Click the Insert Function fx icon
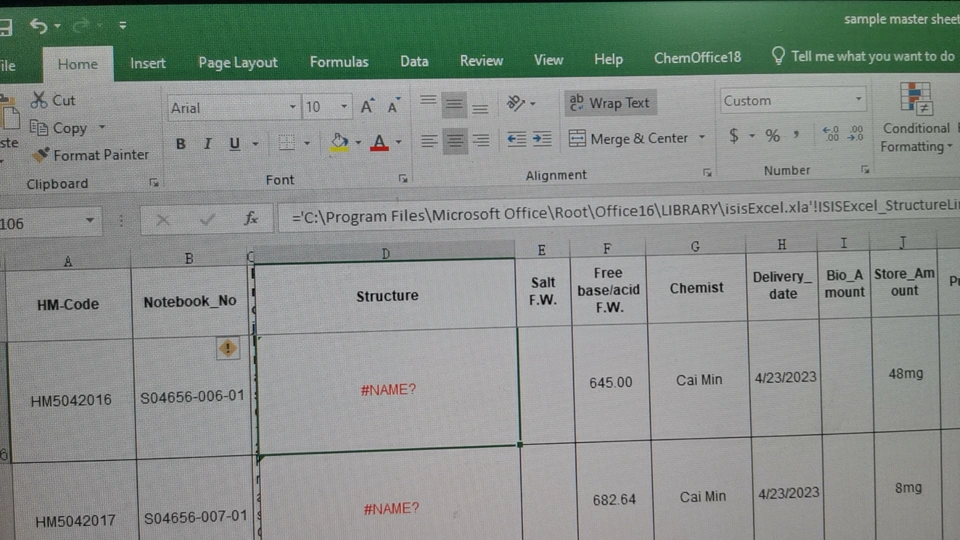Screen dimensions: 960x540 coord(251,218)
